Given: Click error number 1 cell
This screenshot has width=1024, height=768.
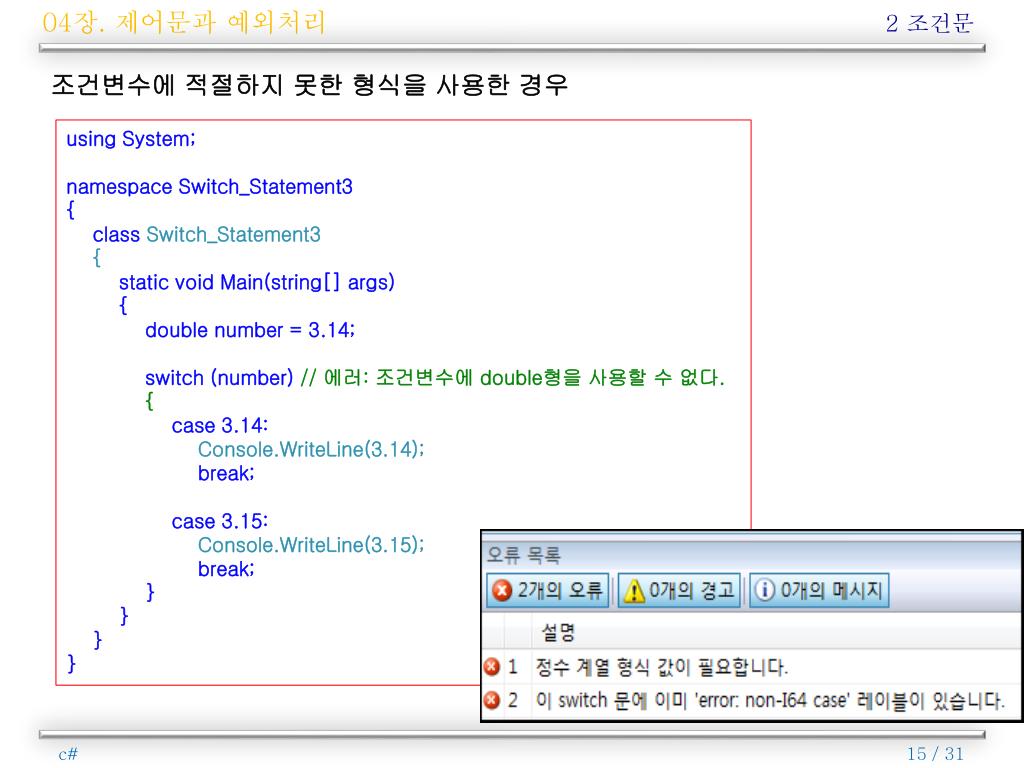Looking at the screenshot, I should tap(513, 667).
